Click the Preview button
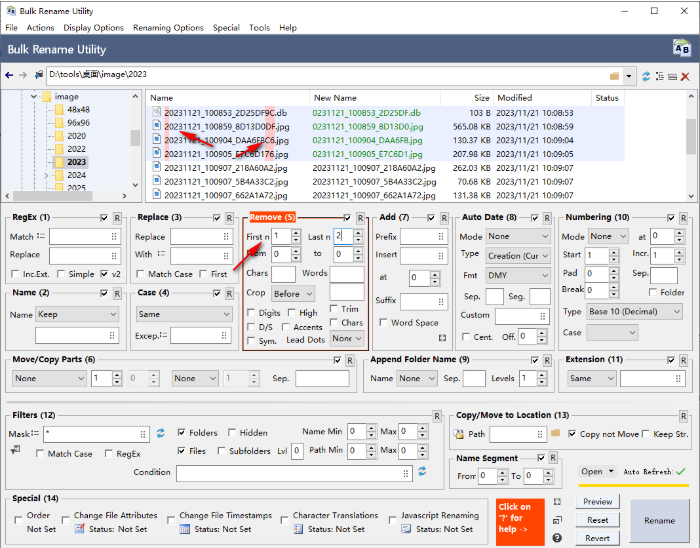 (597, 502)
